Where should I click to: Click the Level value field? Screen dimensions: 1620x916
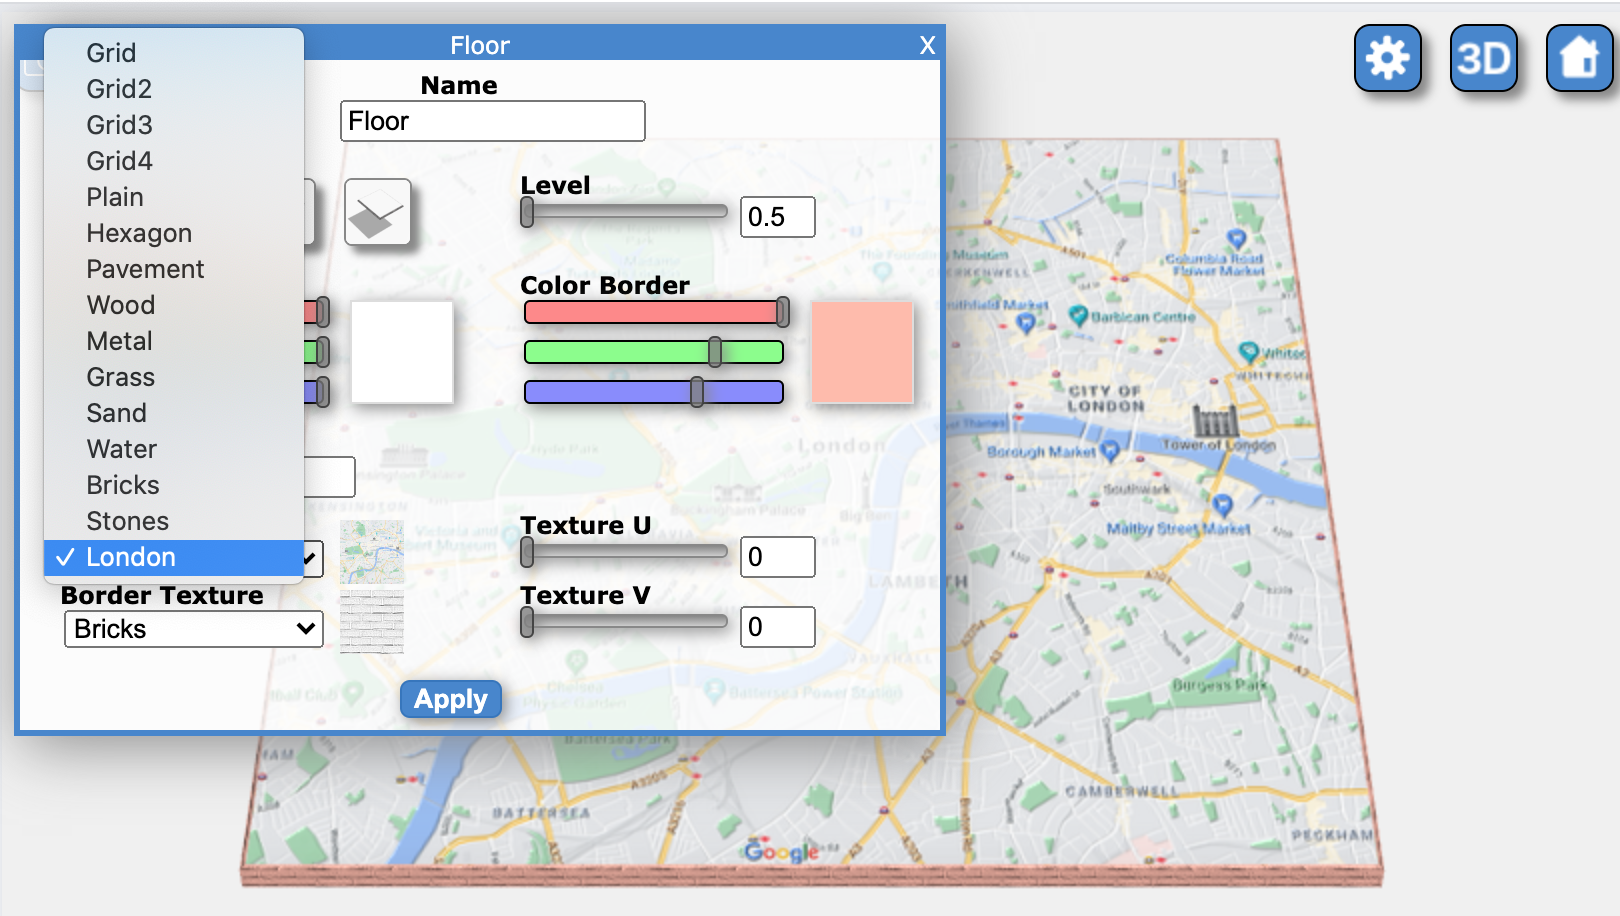(x=778, y=217)
